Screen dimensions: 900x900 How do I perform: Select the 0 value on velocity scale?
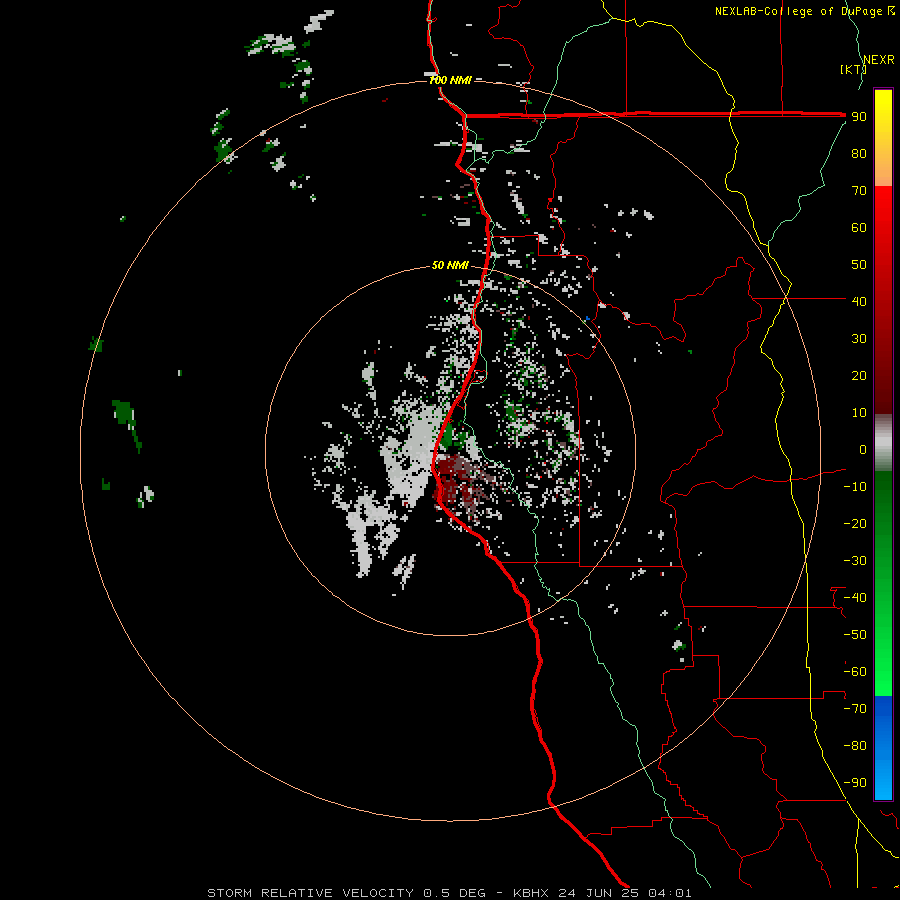(x=863, y=449)
